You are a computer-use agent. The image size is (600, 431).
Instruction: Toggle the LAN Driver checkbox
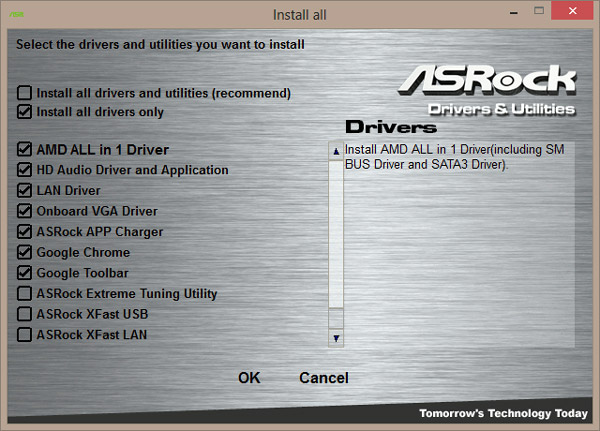(24, 190)
